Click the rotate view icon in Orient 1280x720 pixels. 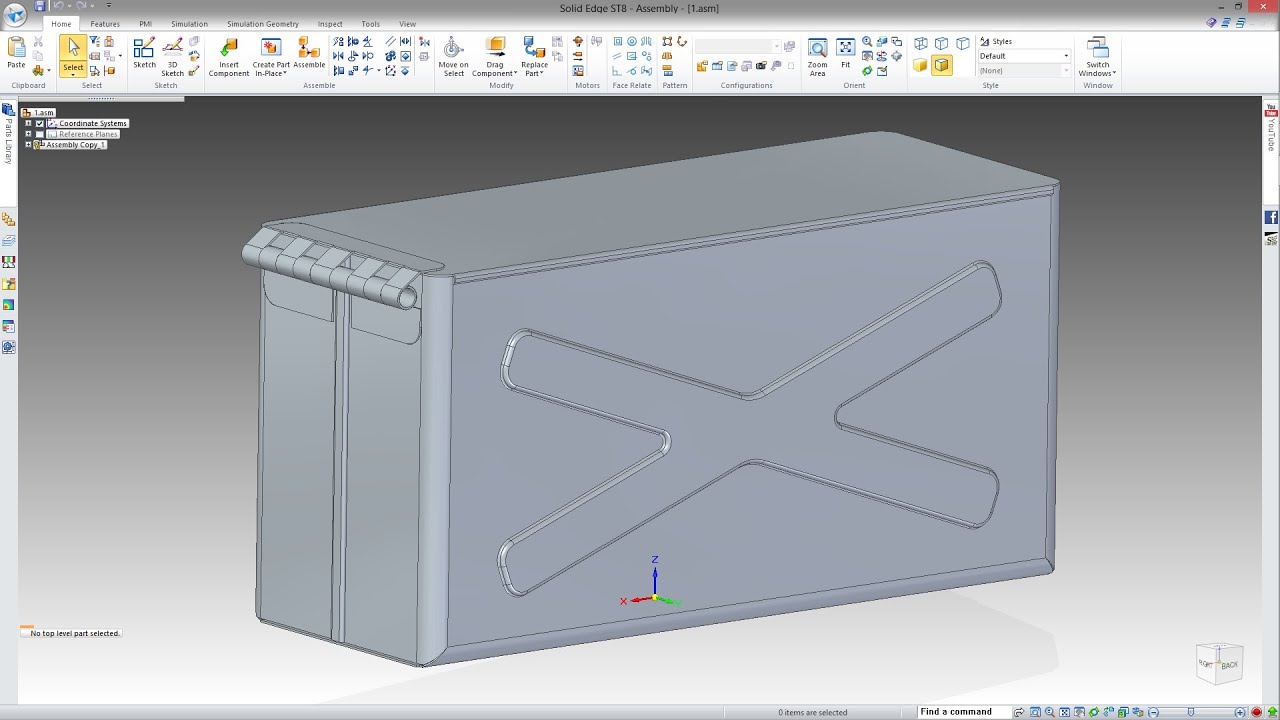pyautogui.click(x=867, y=71)
